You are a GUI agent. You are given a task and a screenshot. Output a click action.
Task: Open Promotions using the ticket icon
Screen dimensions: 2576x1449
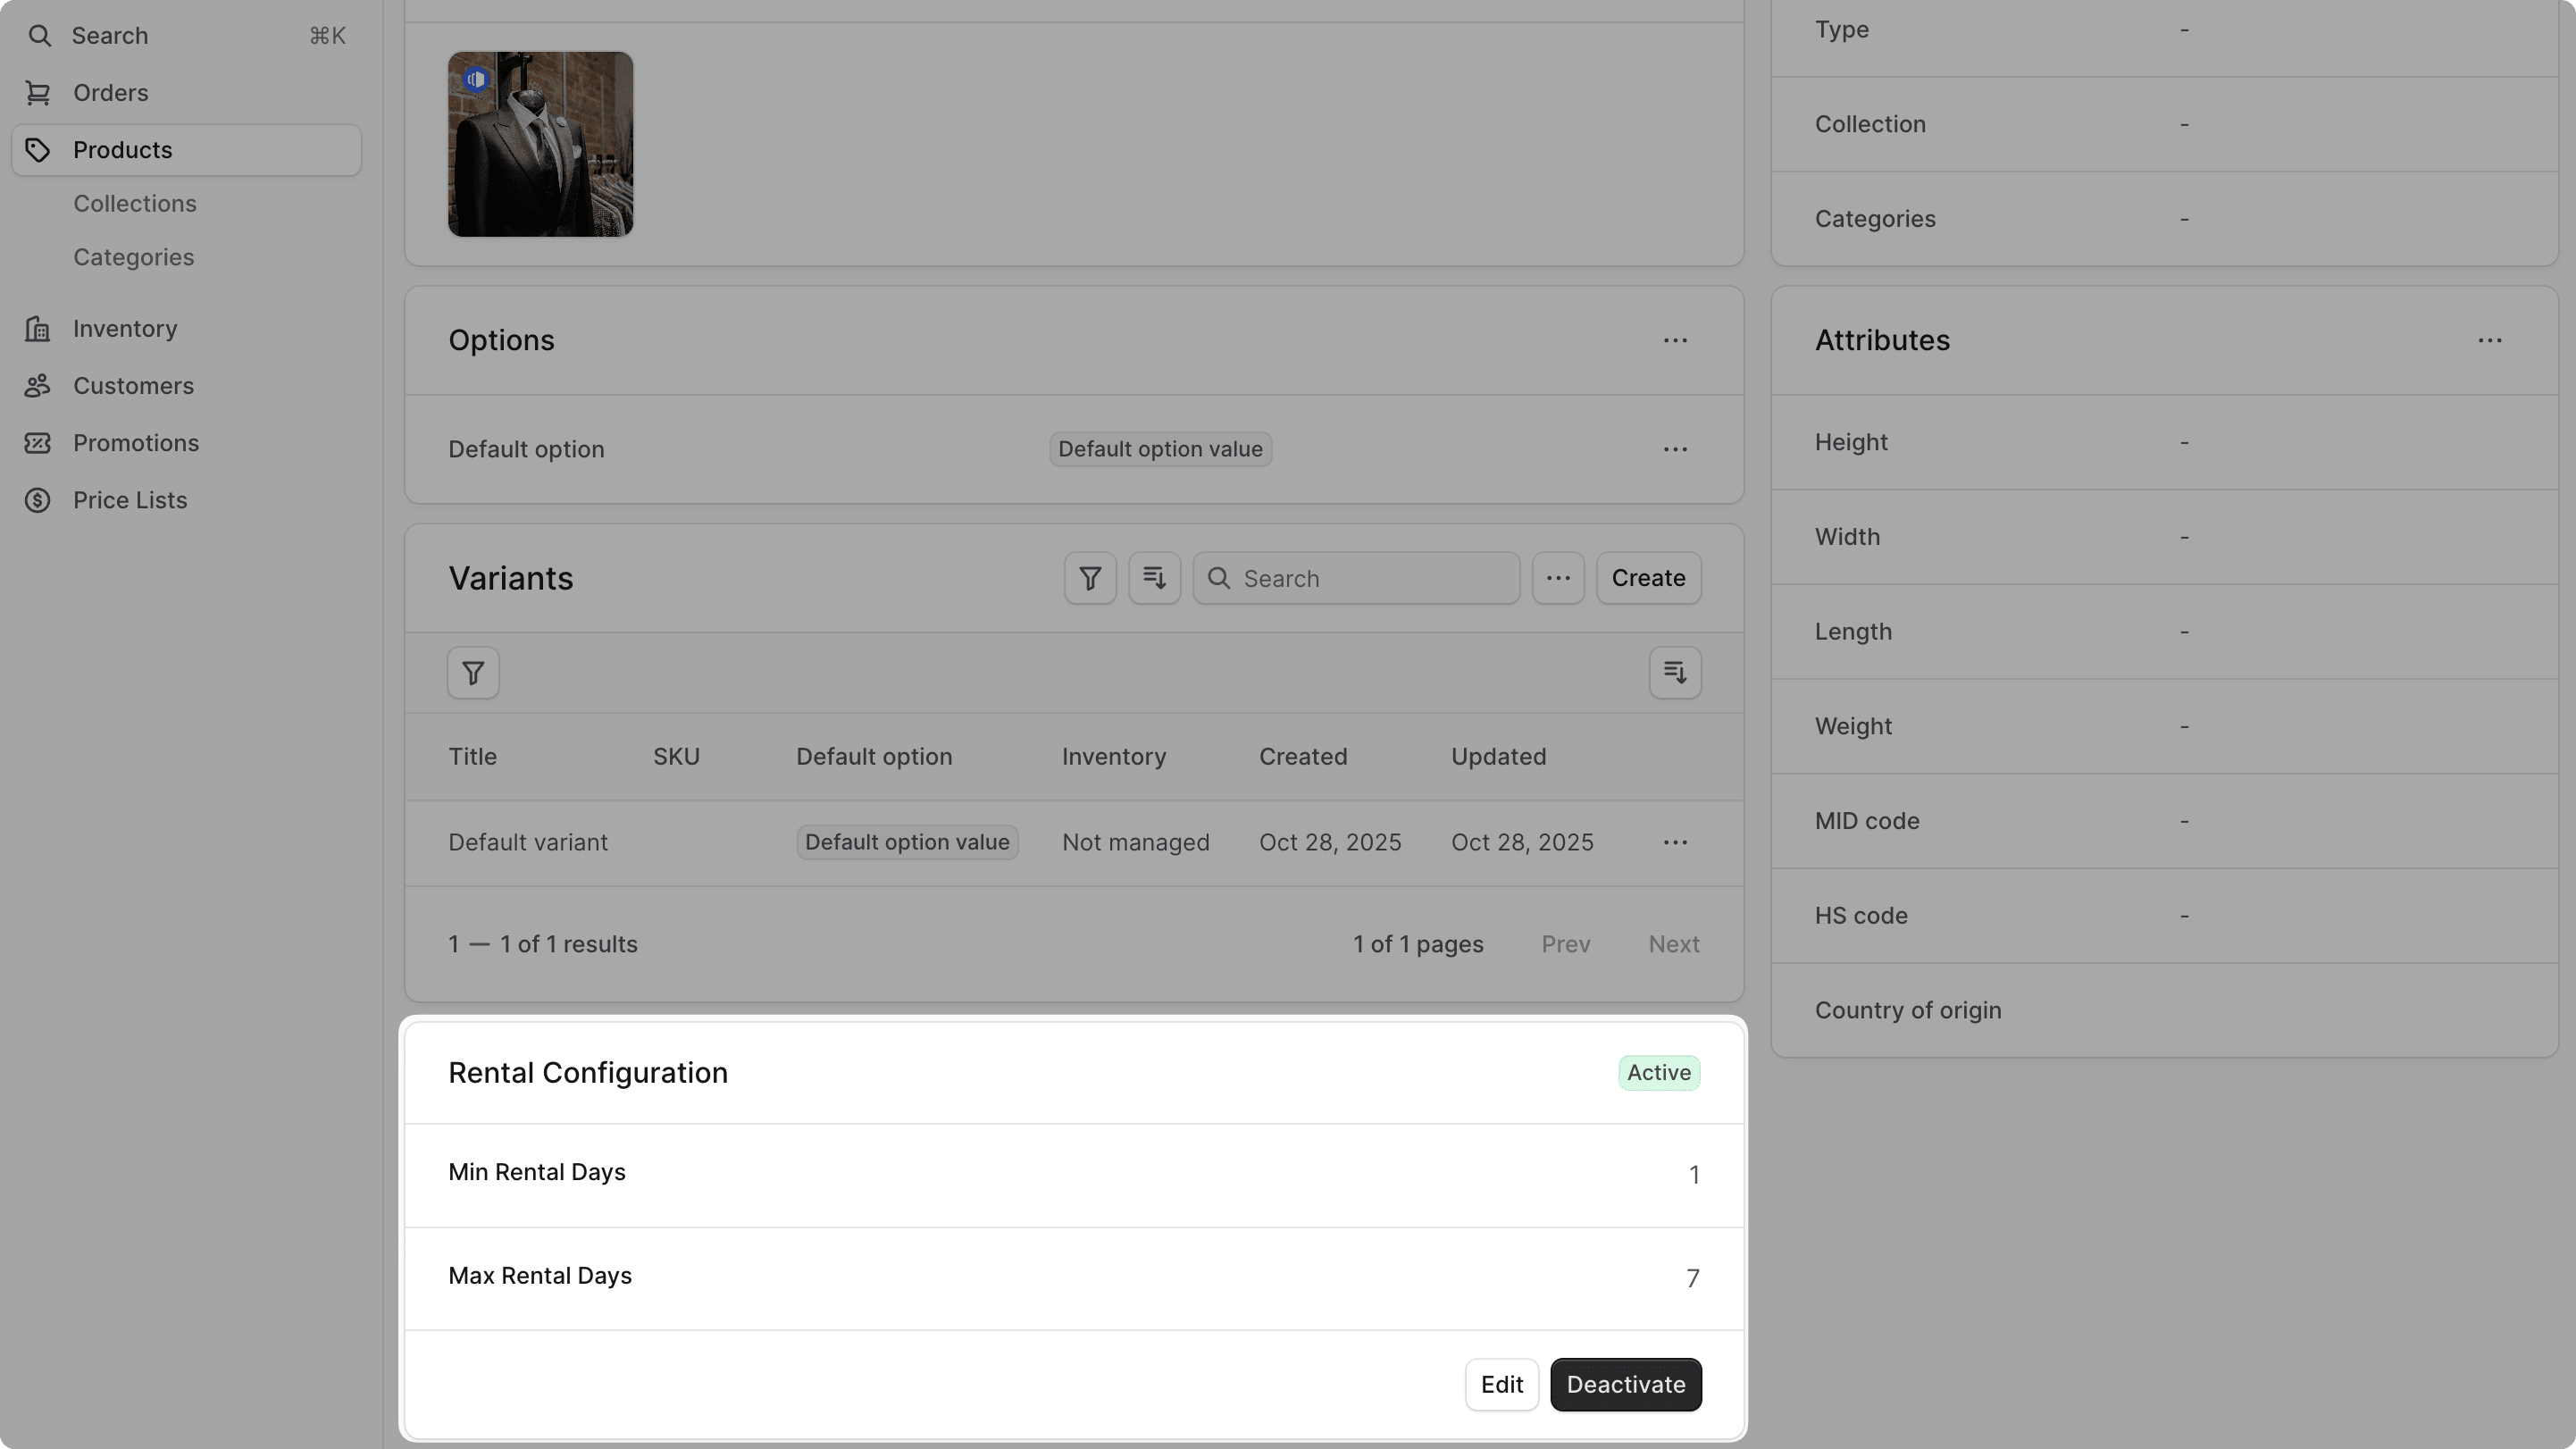coord(38,443)
